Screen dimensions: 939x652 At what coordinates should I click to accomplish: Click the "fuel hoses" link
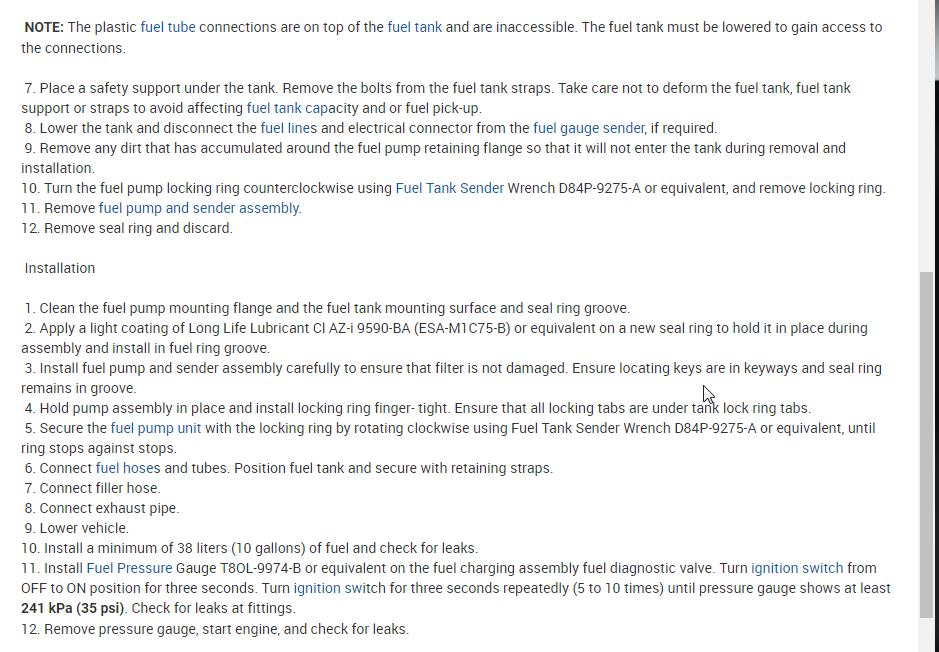128,468
